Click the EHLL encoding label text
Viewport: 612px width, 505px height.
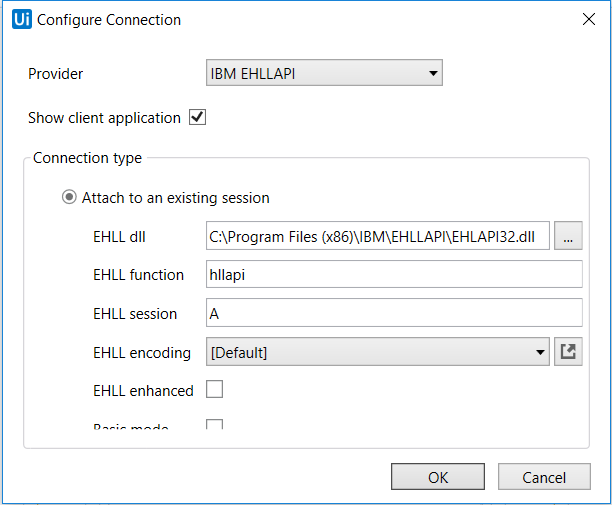[x=142, y=352]
